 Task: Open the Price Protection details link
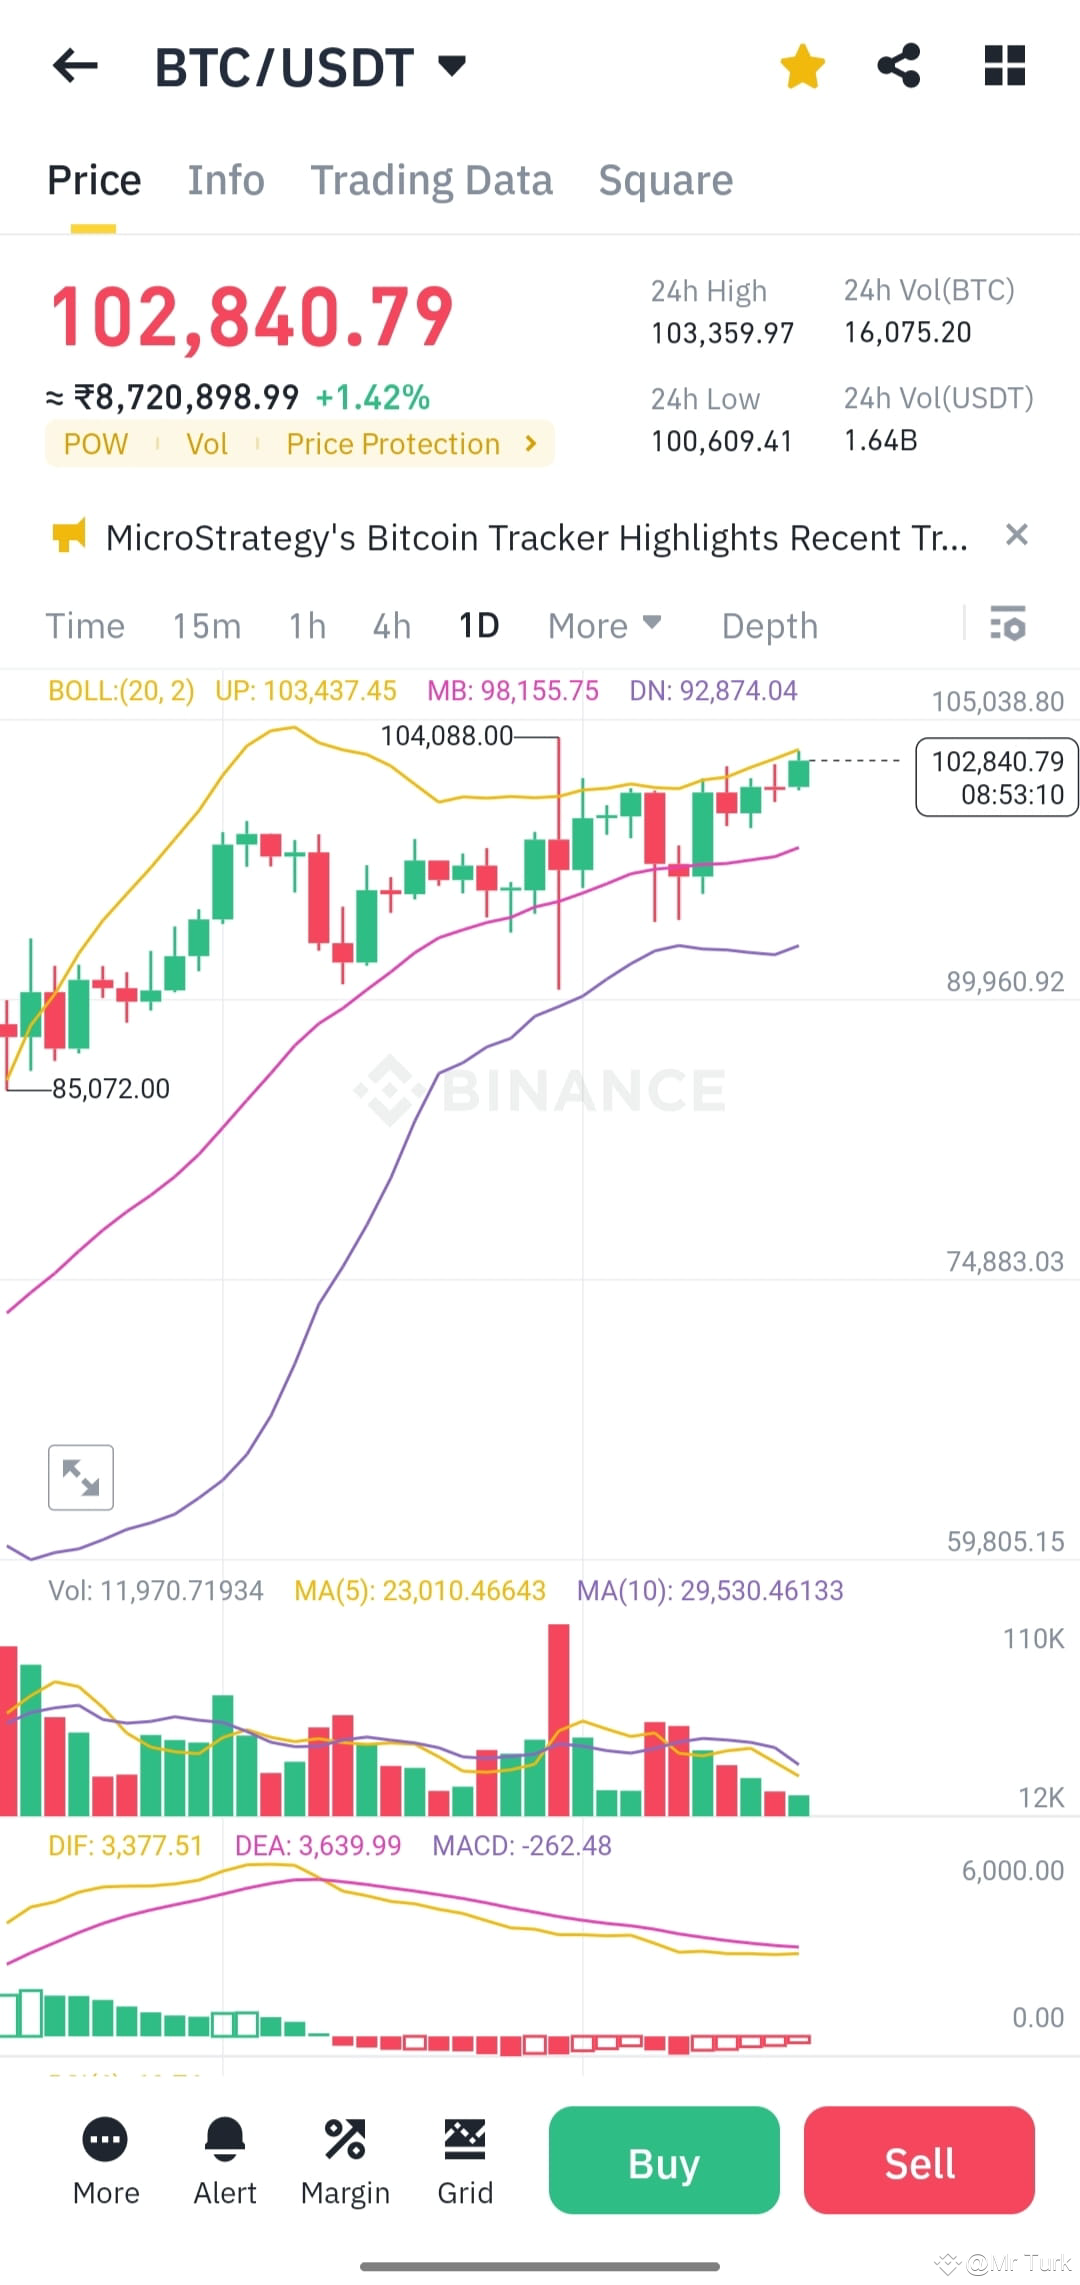410,443
